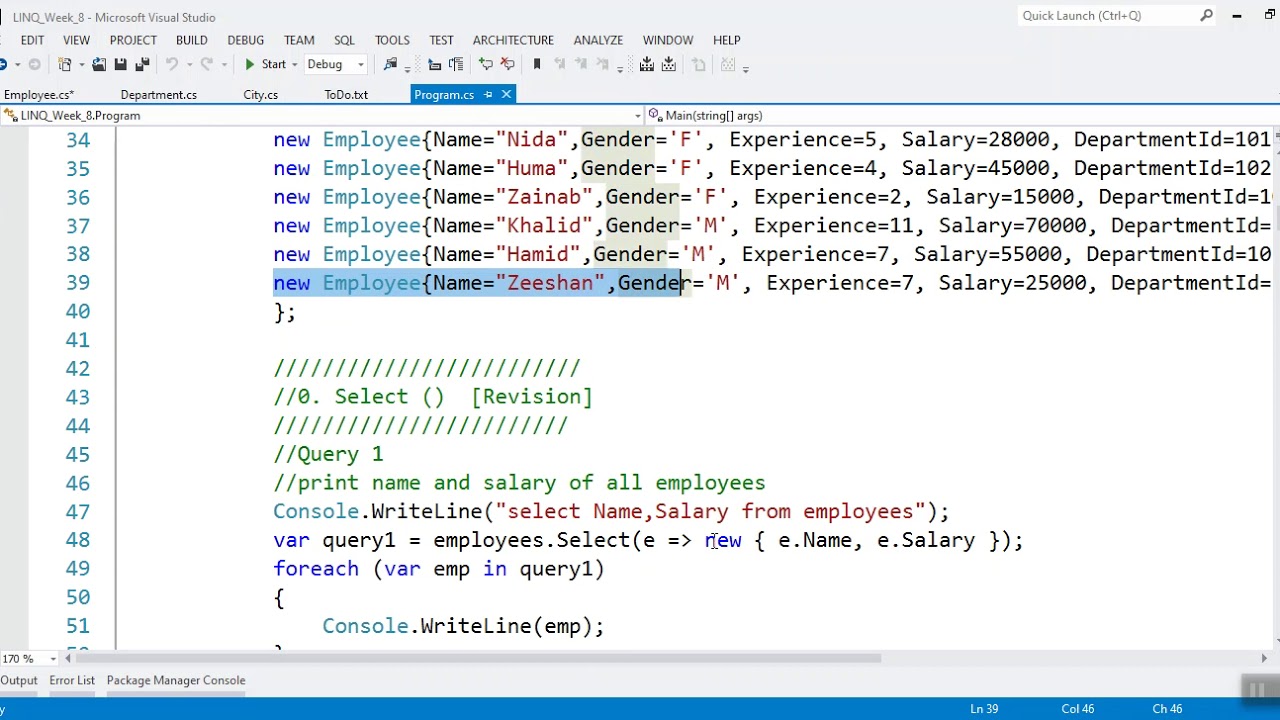Open the HELP menu
The height and width of the screenshot is (720, 1280).
coord(727,40)
